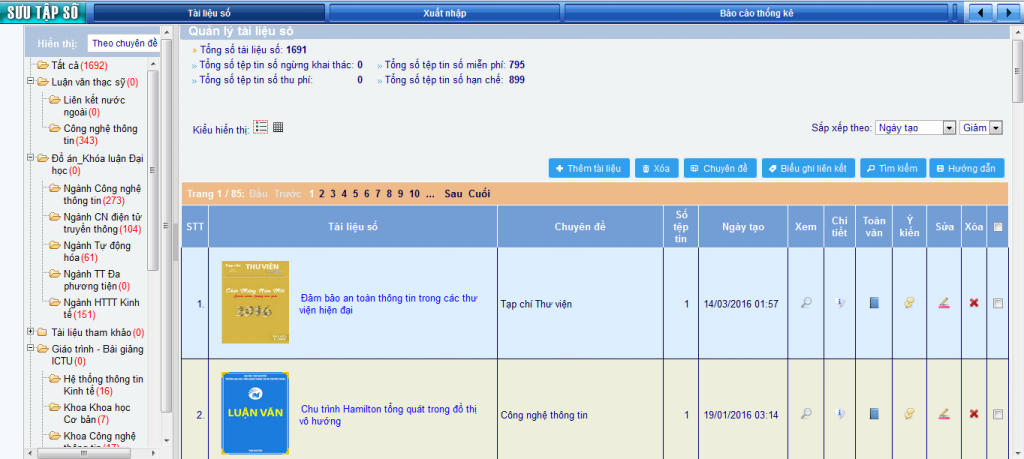The height and width of the screenshot is (459, 1024).
Task: Click Cuối last page link
Action: 479,193
